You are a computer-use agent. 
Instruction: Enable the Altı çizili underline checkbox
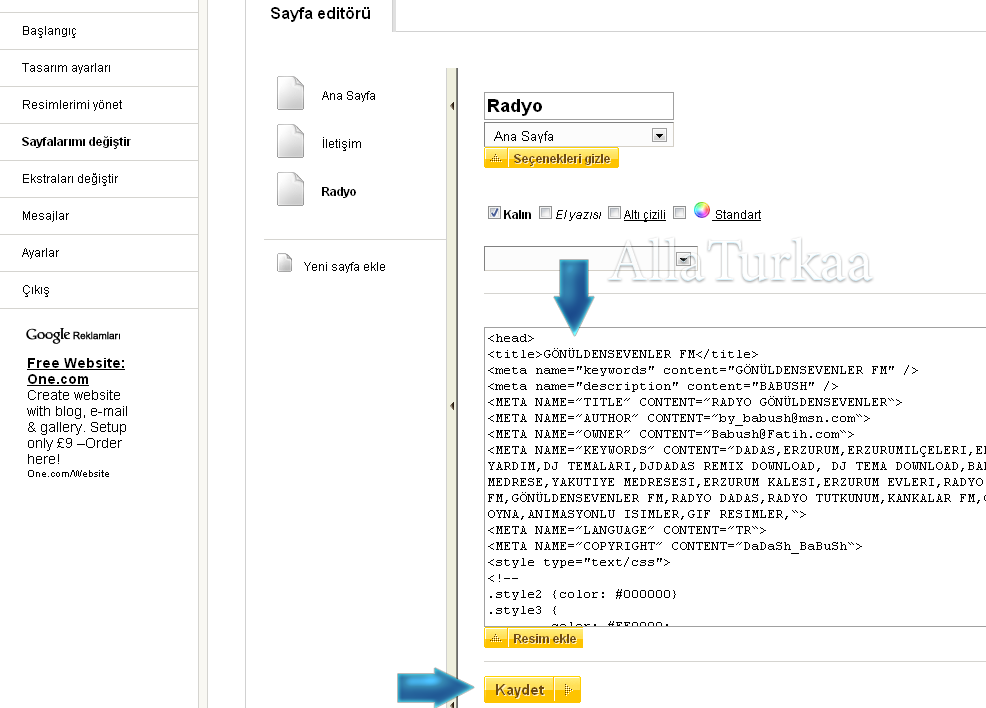point(614,213)
